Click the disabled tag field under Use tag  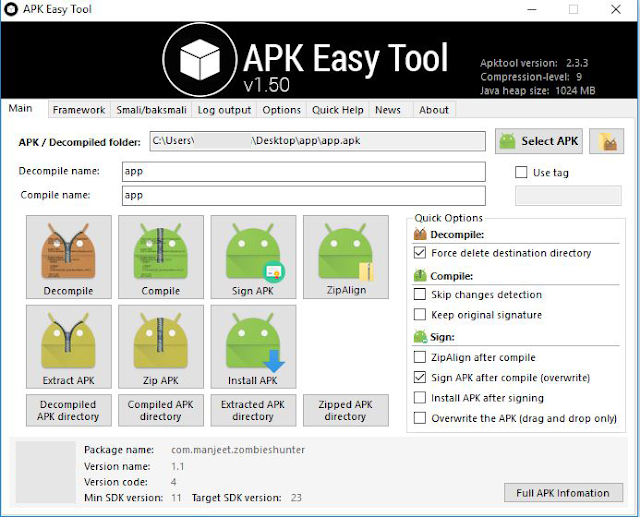pyautogui.click(x=568, y=195)
